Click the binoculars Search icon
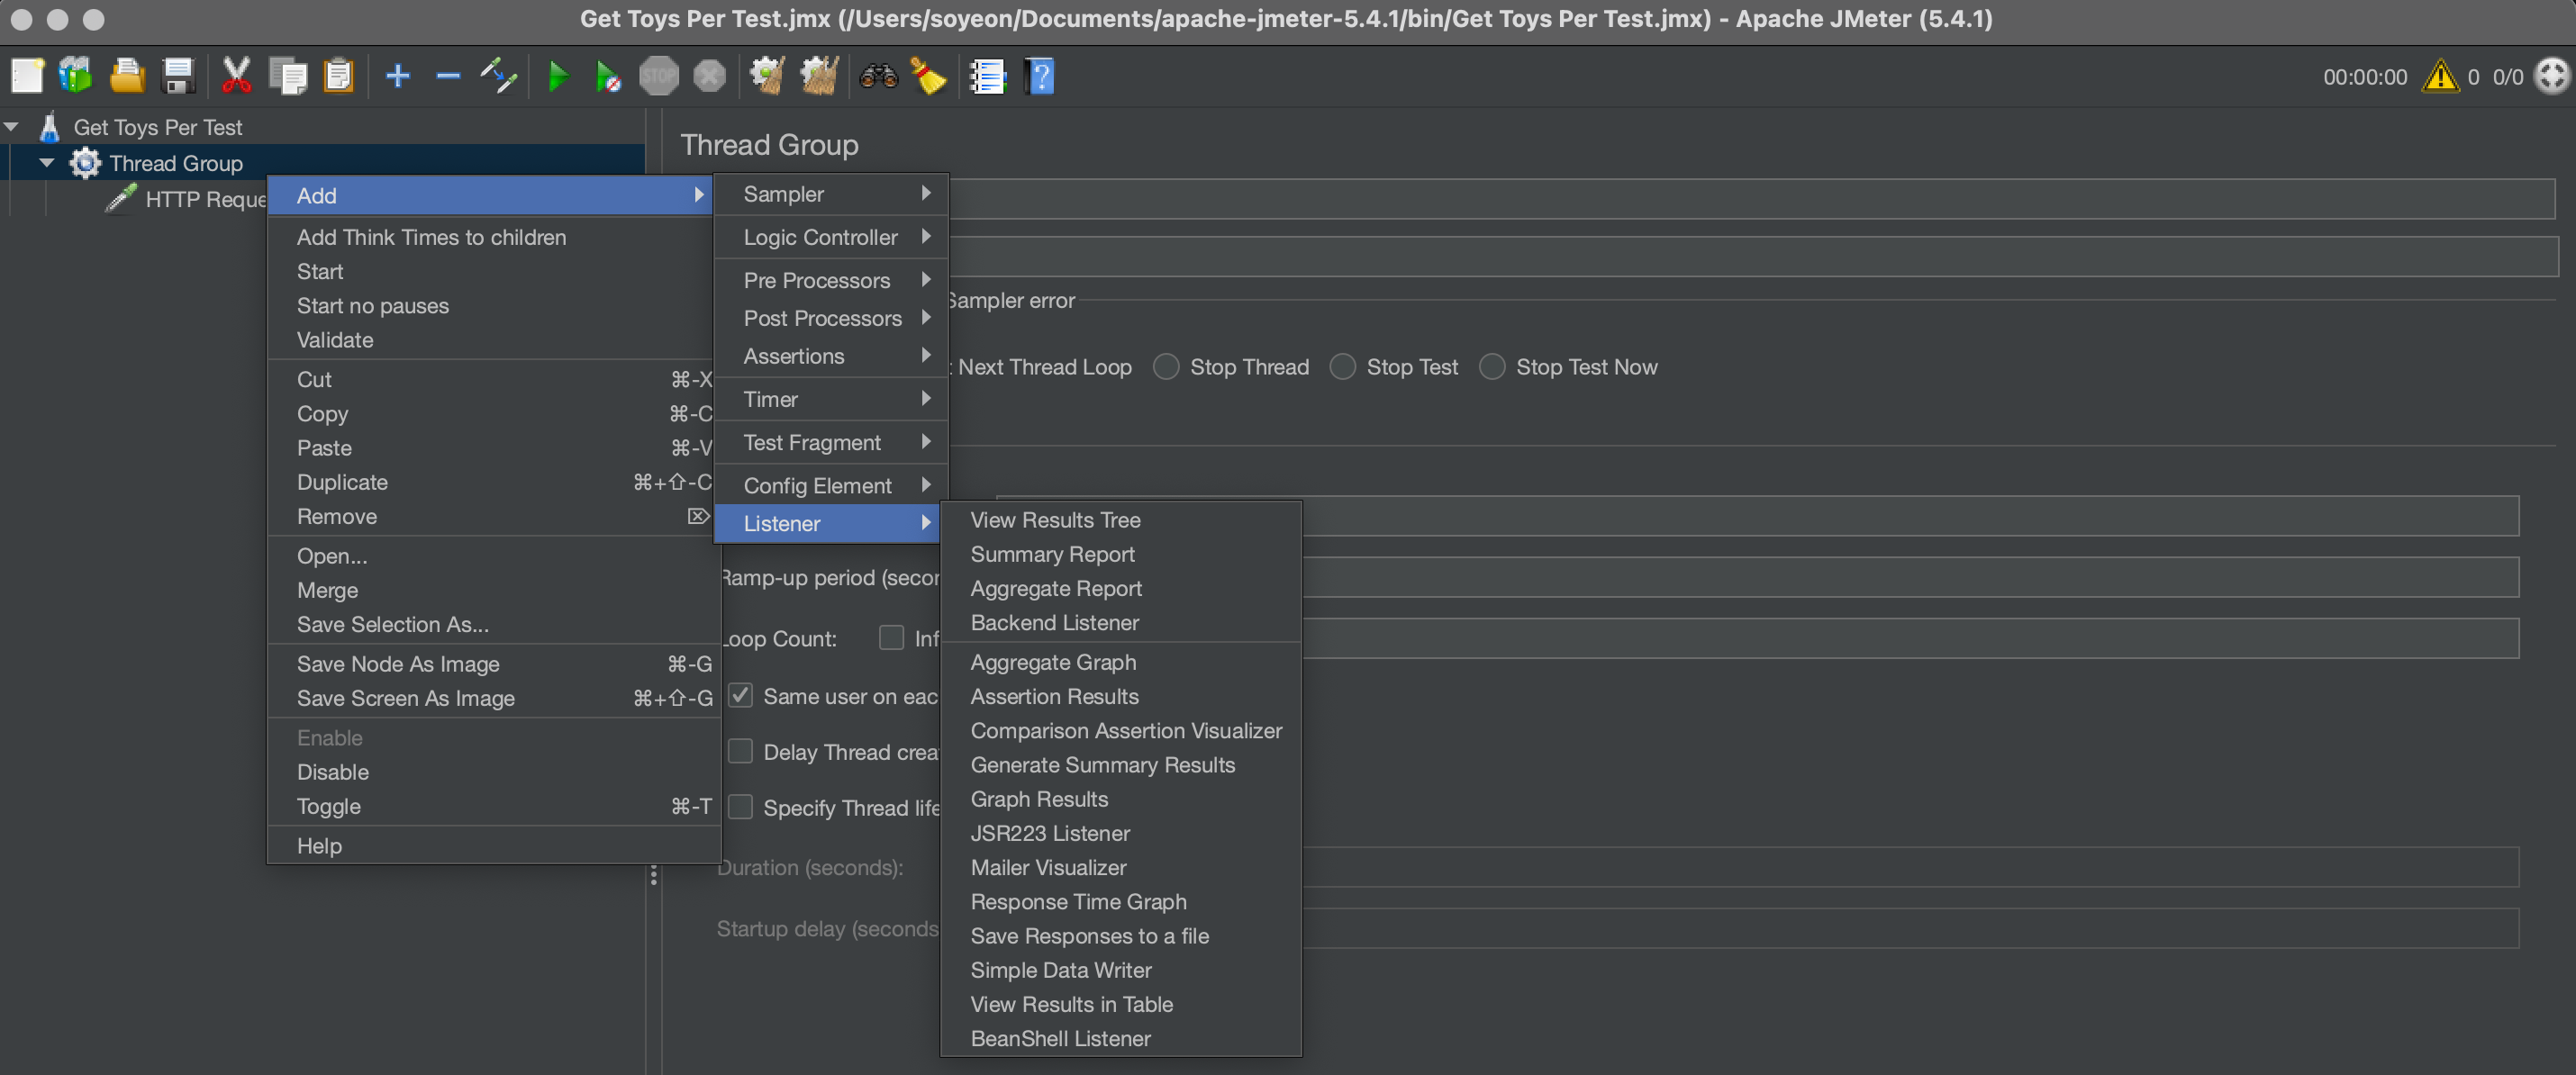This screenshot has height=1075, width=2576. (878, 76)
